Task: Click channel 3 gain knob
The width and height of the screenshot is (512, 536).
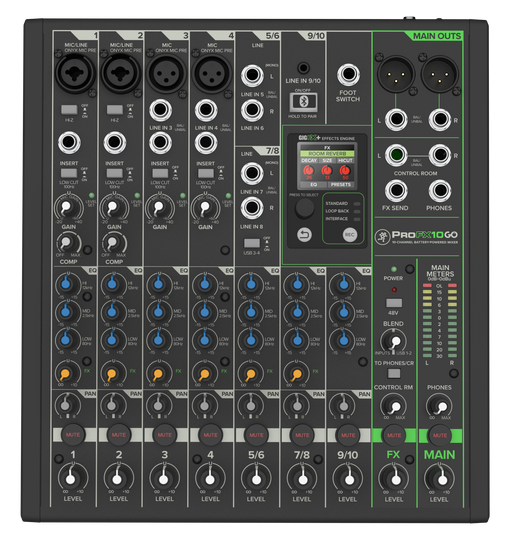Action: pyautogui.click(x=159, y=207)
